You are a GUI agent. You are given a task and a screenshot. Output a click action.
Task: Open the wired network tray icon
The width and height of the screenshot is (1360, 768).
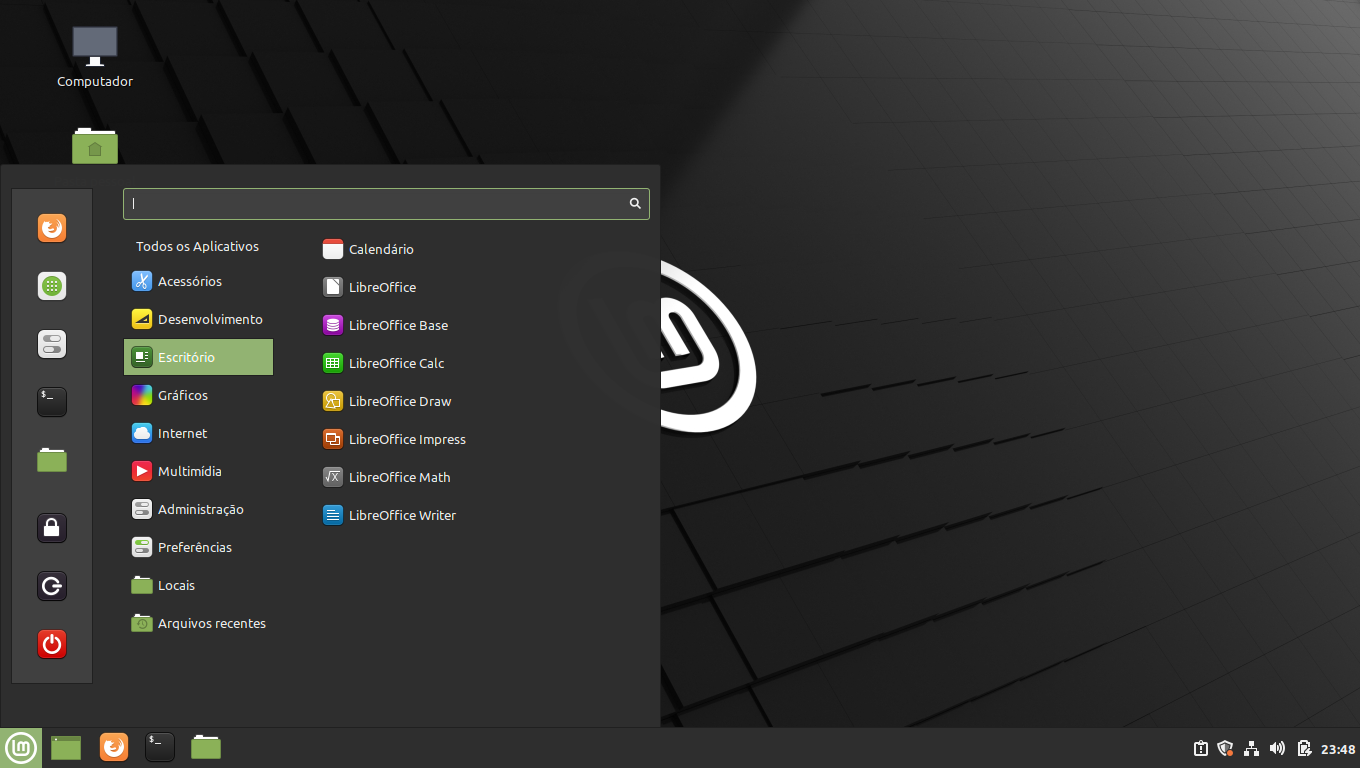1251,748
